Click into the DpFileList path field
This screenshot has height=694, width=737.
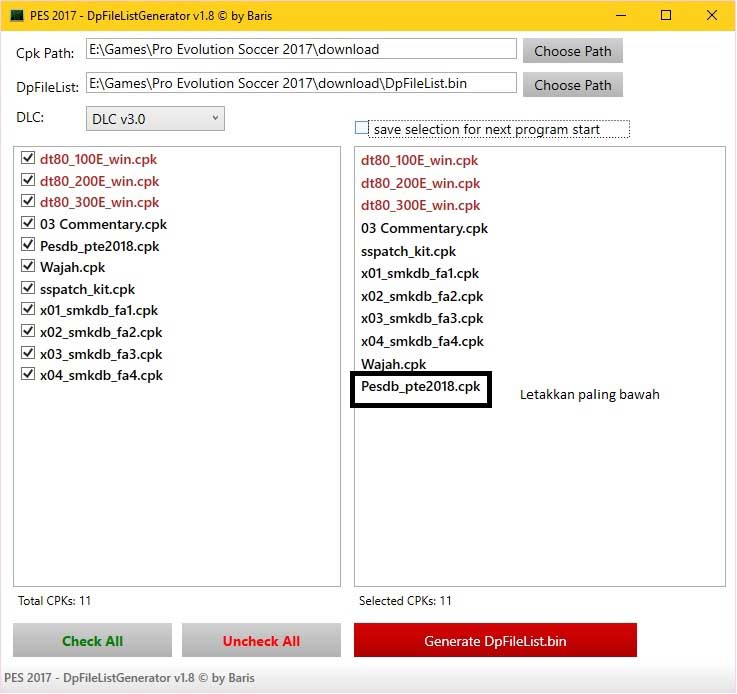coord(301,83)
